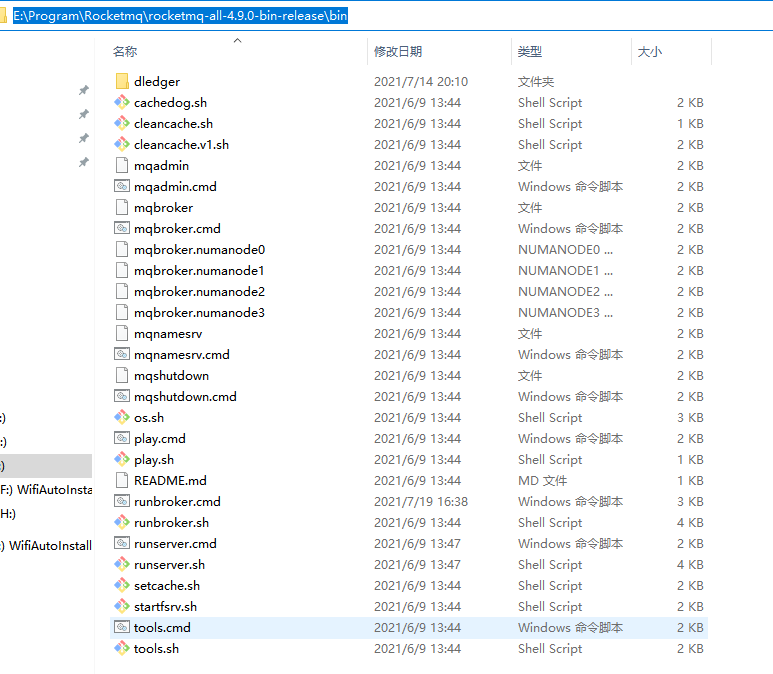The image size is (773, 674).
Task: Click the mqnamesrv blank file icon
Action: pyautogui.click(x=122, y=333)
